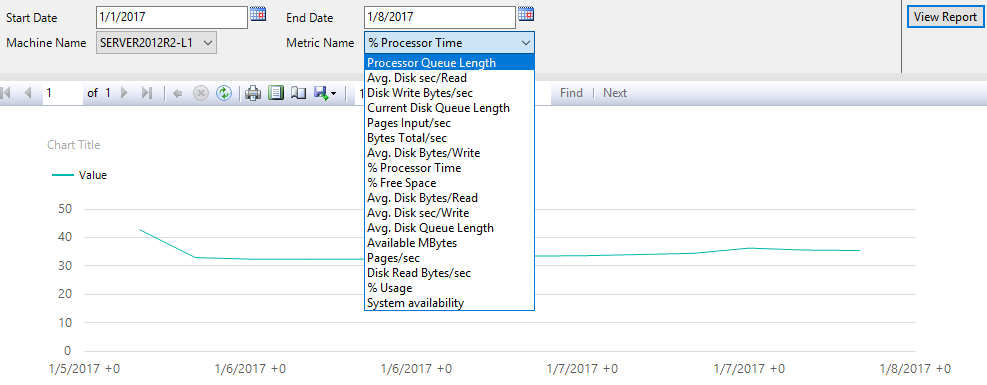Open the Start Date calendar picker
987x385 pixels.
pyautogui.click(x=258, y=14)
